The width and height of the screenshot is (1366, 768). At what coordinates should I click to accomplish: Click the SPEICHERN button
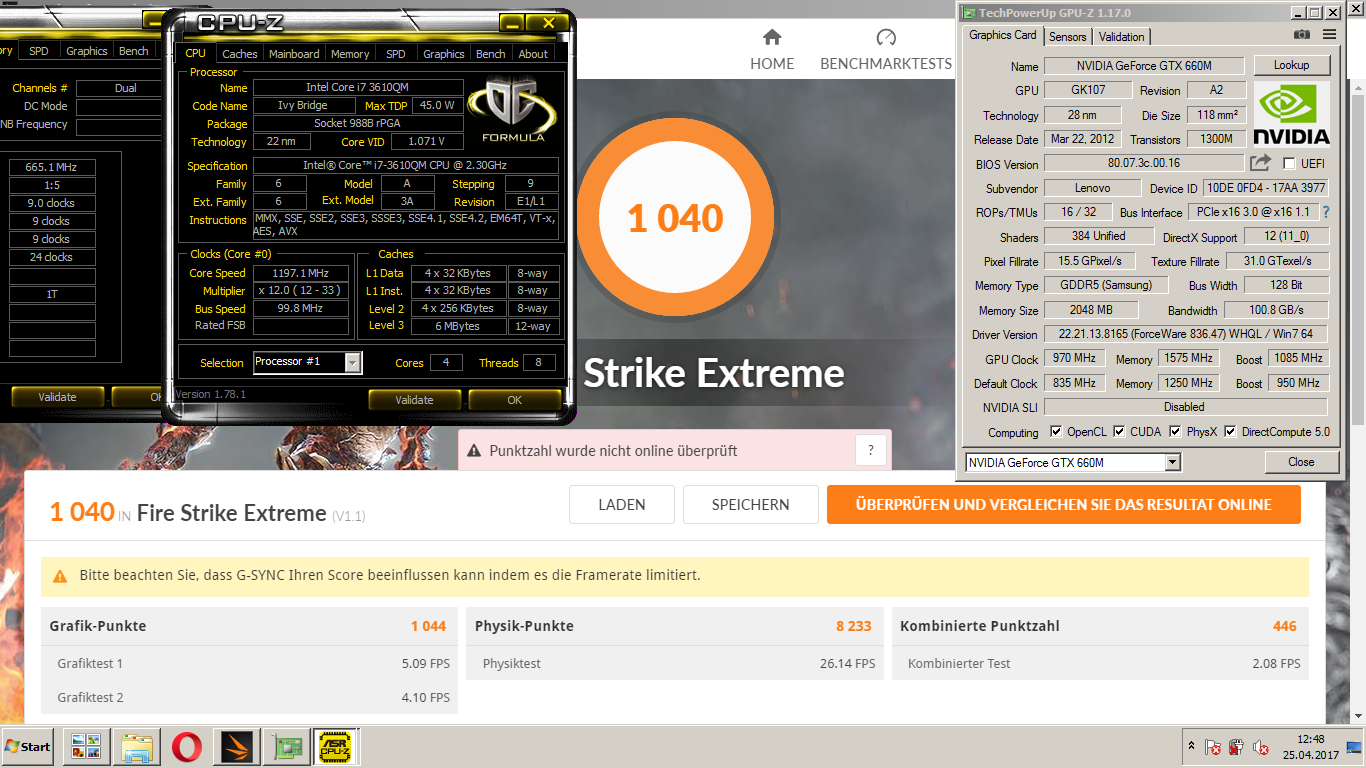click(x=751, y=505)
